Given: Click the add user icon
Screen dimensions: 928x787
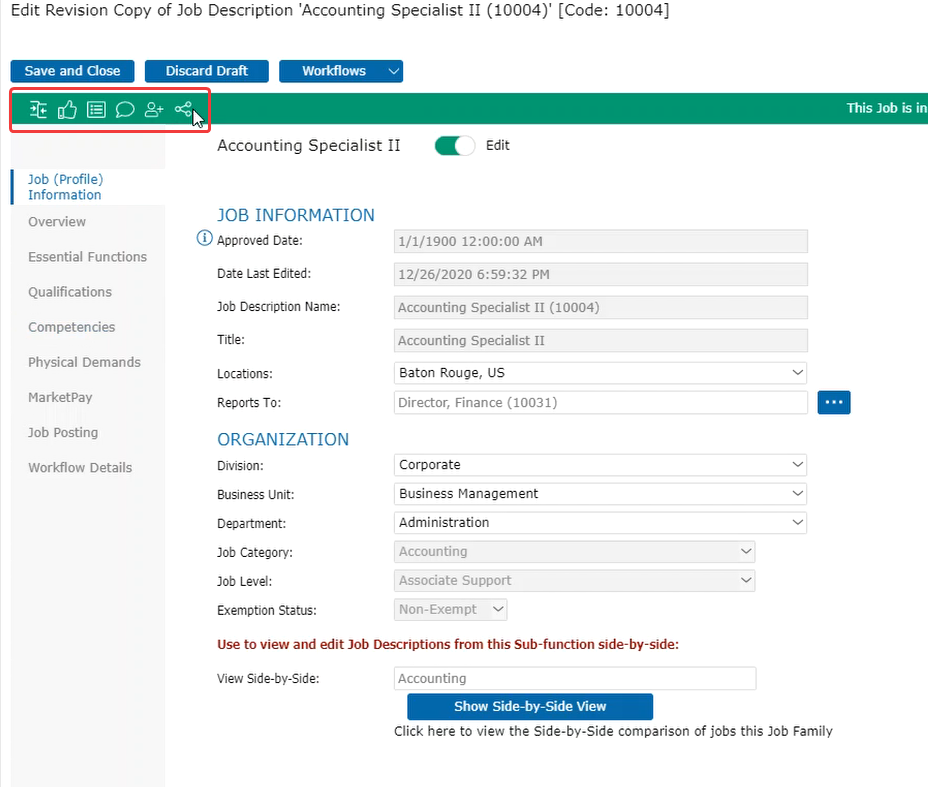Looking at the screenshot, I should [154, 110].
